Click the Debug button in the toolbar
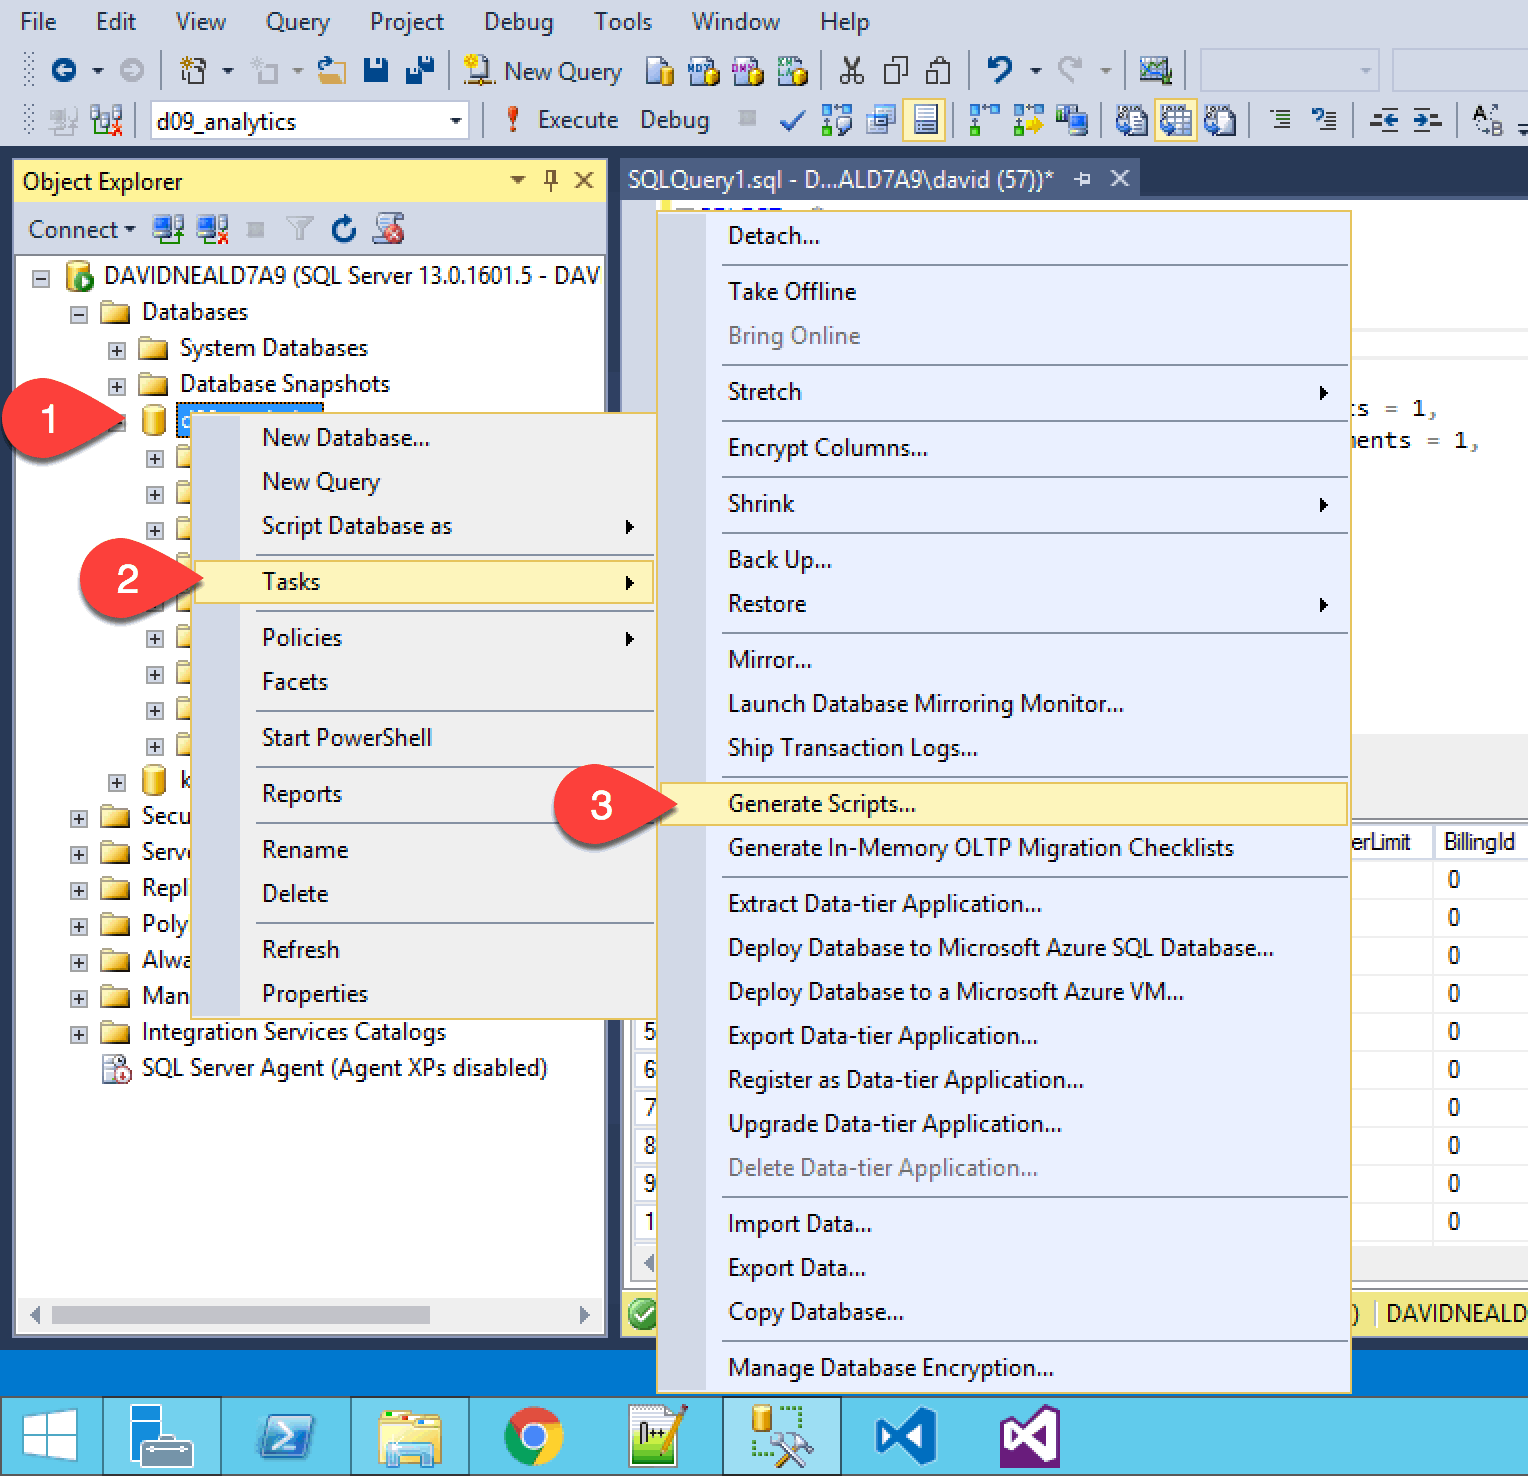The width and height of the screenshot is (1528, 1476). (x=675, y=120)
